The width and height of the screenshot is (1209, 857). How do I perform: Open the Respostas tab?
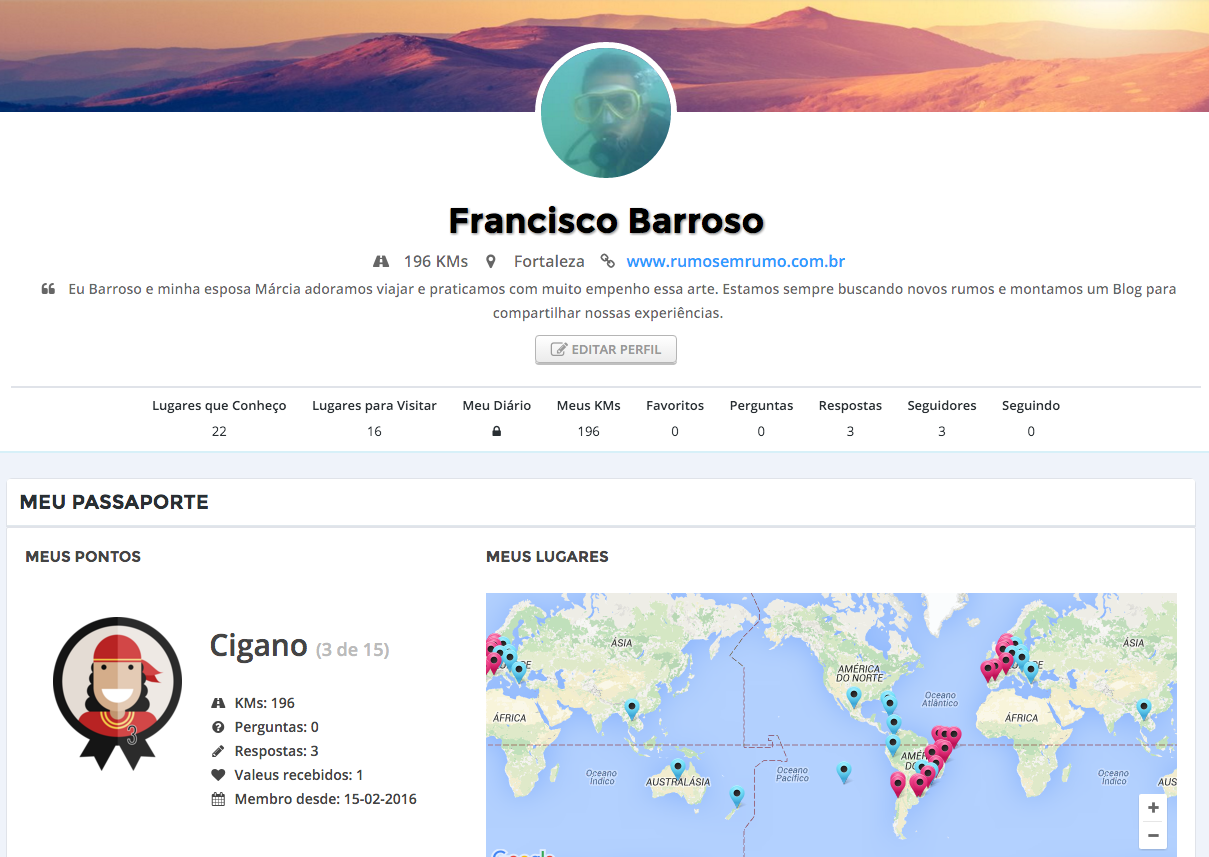(850, 406)
